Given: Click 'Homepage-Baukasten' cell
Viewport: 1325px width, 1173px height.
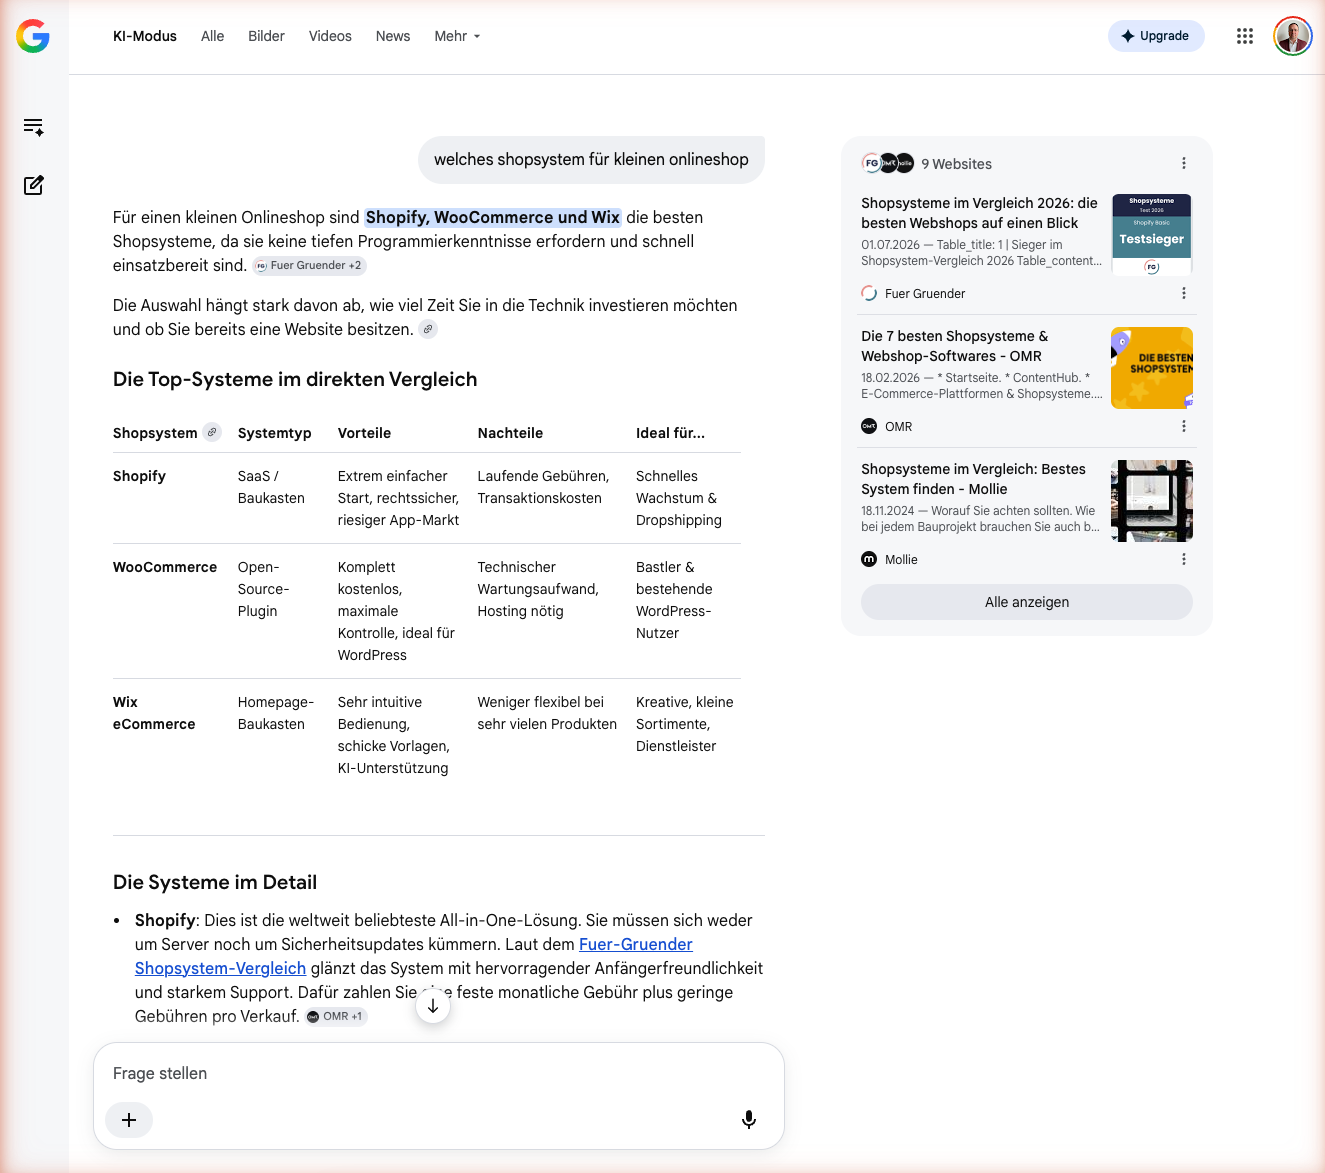Looking at the screenshot, I should tap(276, 713).
